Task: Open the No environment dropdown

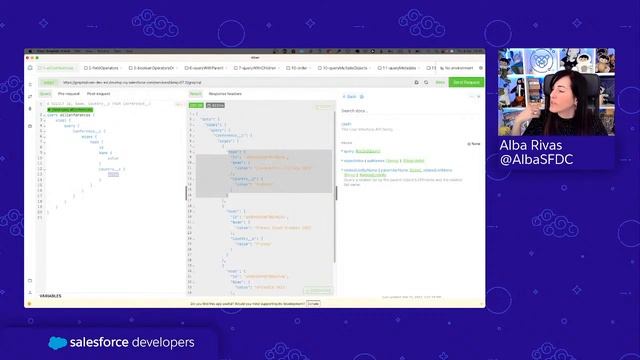Action: (x=457, y=68)
